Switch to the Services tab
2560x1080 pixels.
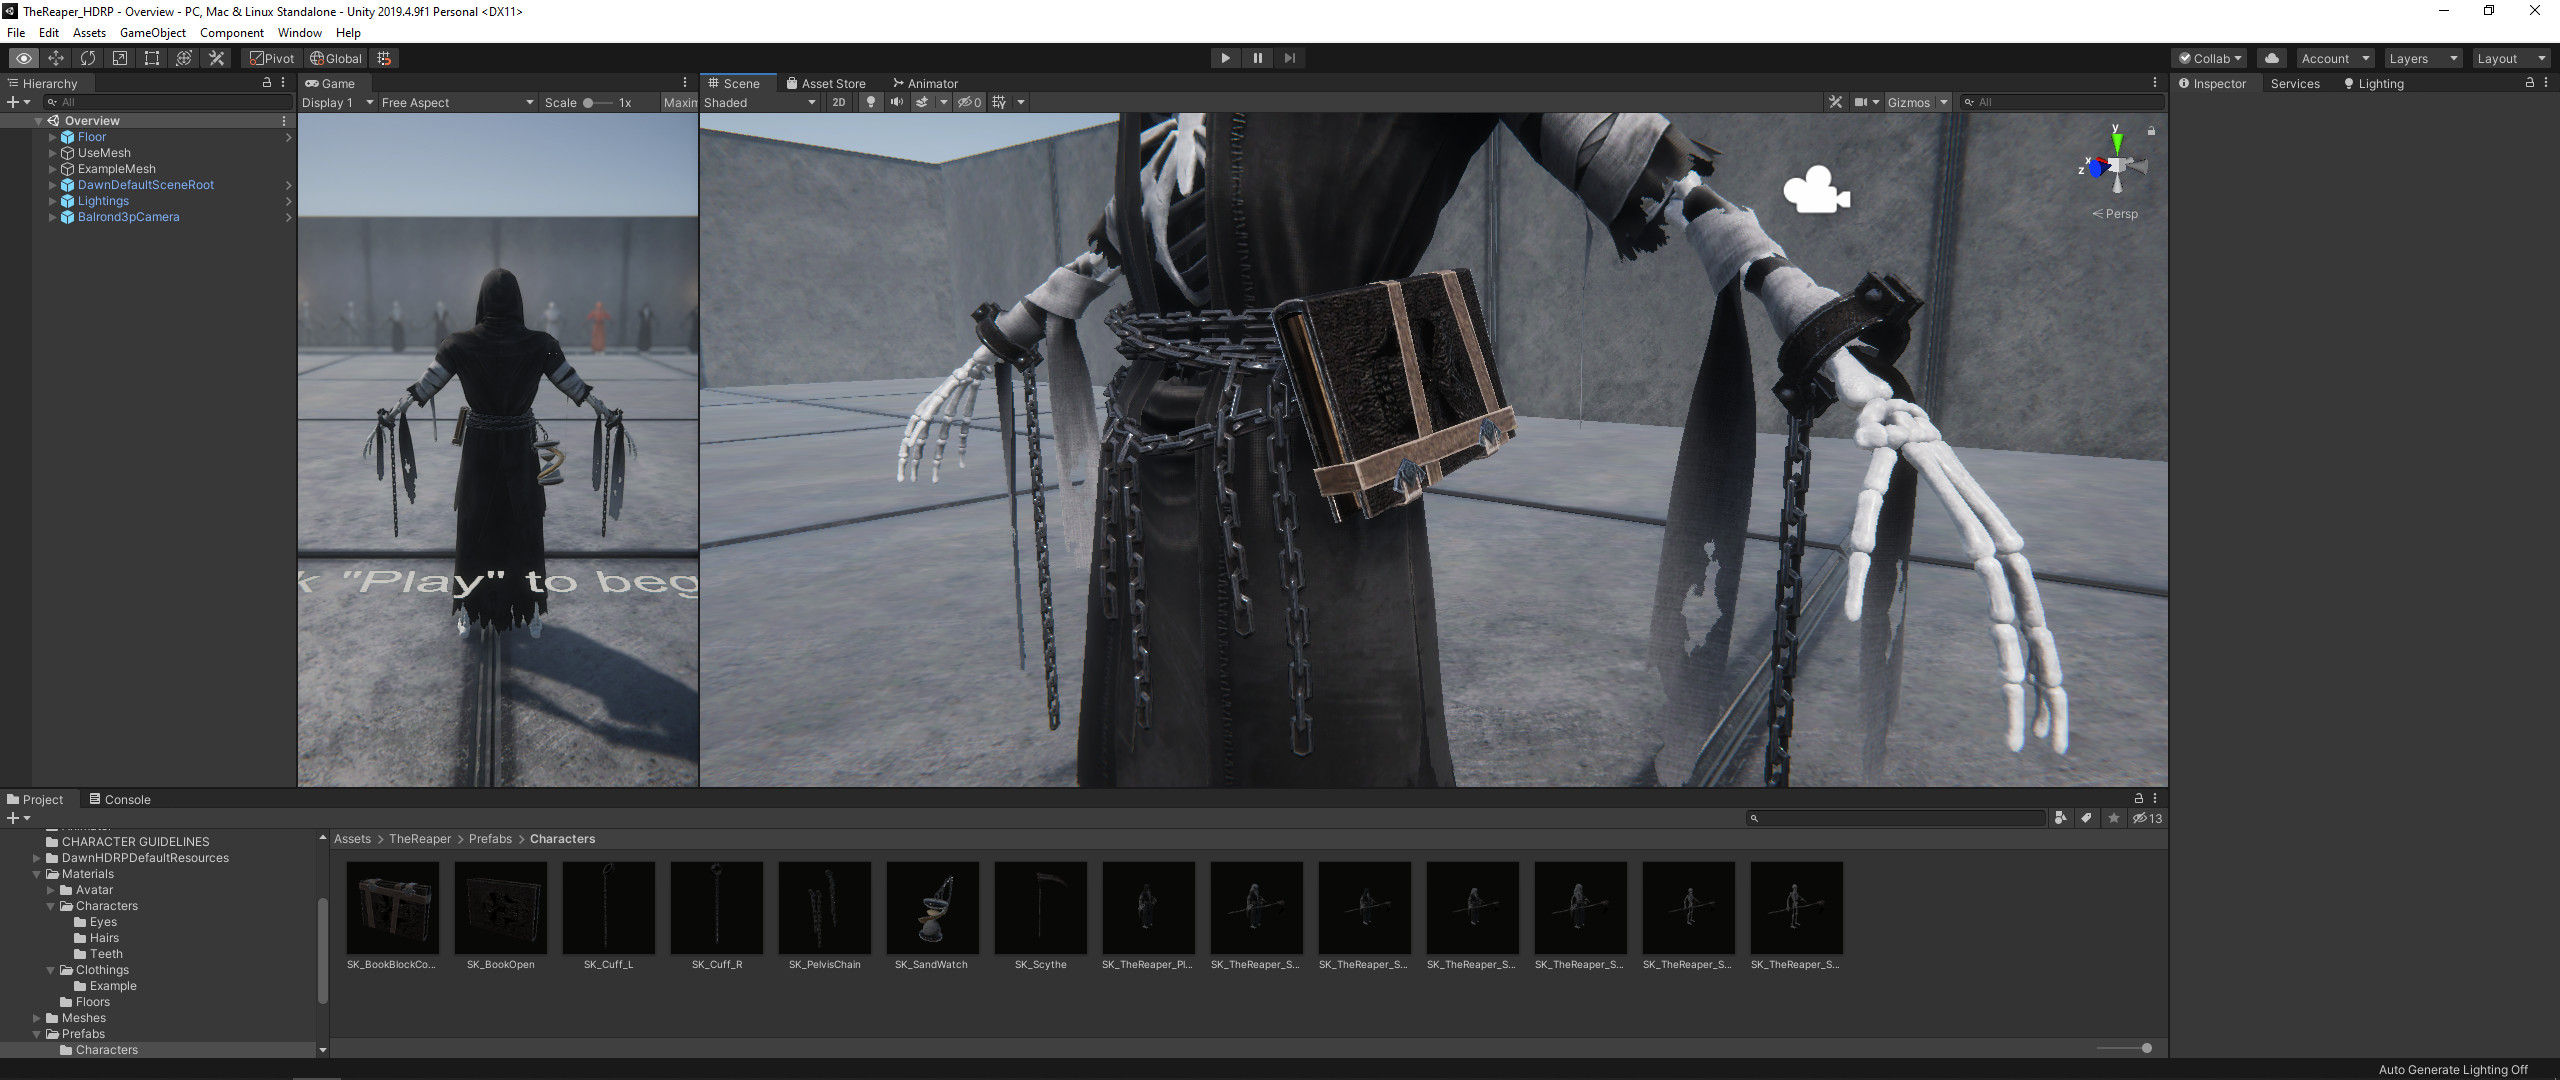(2295, 83)
